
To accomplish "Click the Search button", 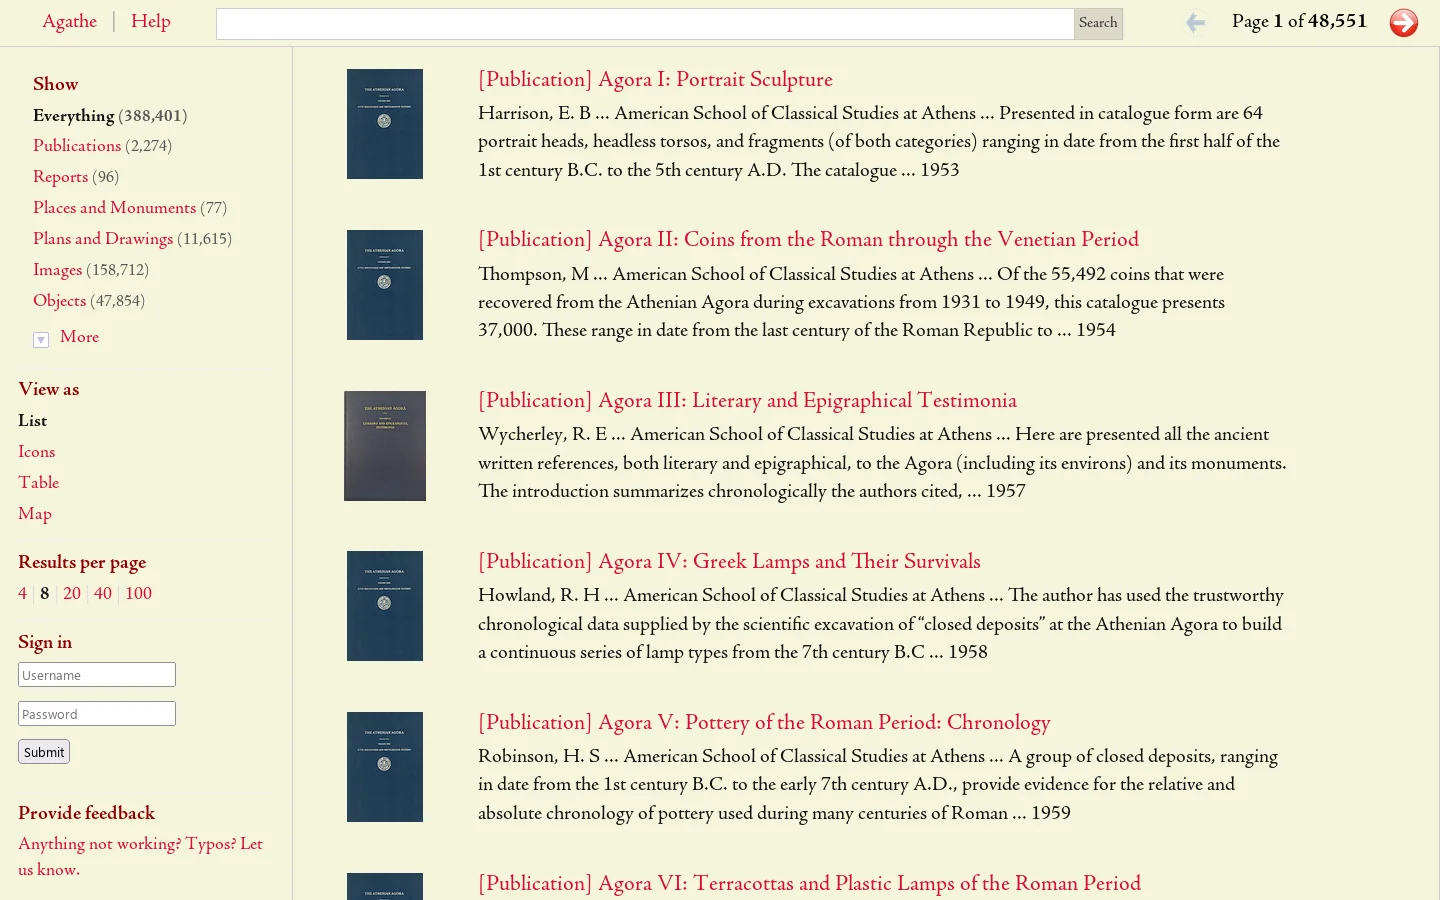I will coord(1098,24).
